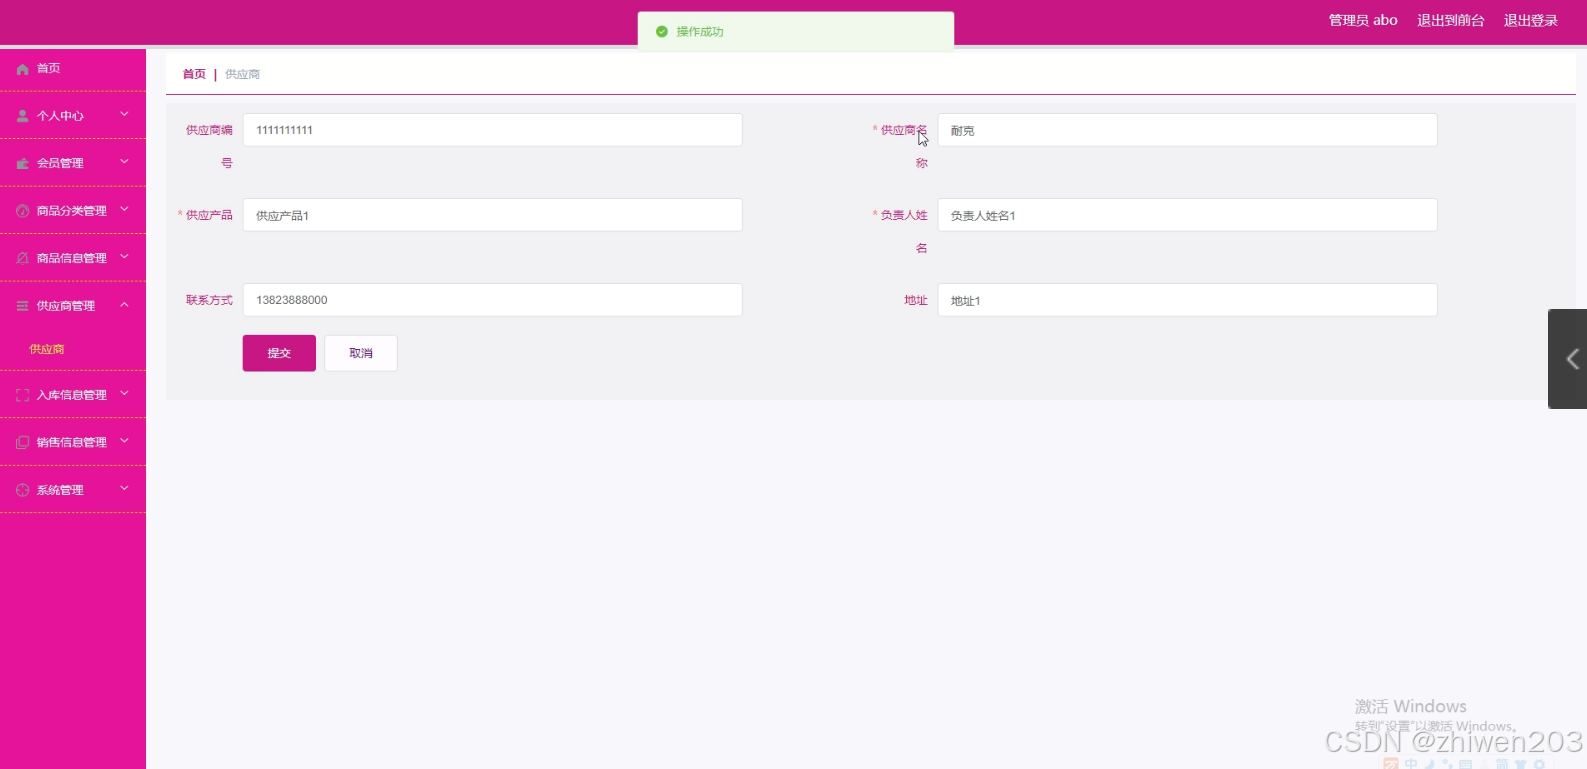Click the icon beside 入库信息管理
This screenshot has width=1587, height=769.
[x=22, y=395]
